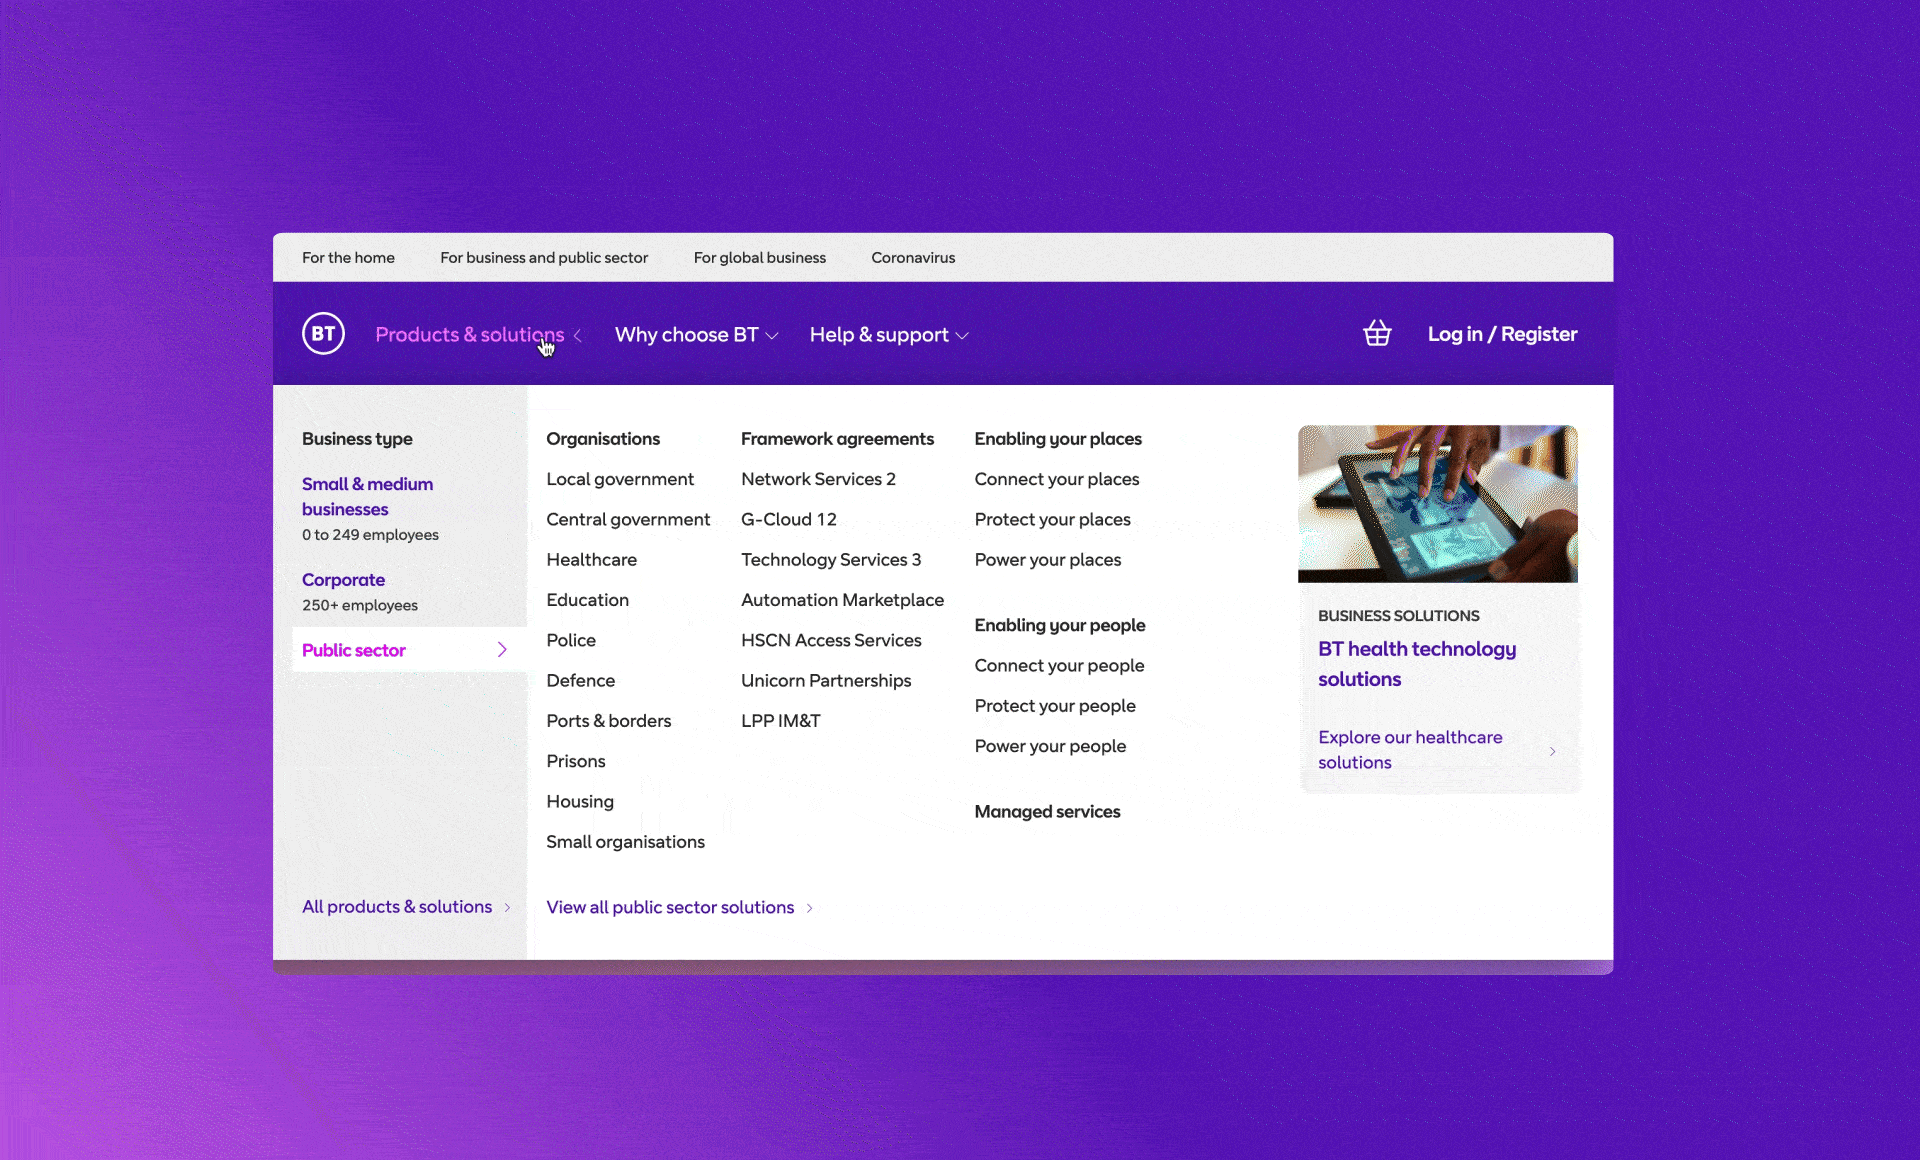Image resolution: width=1920 pixels, height=1160 pixels.
Task: Open For global business tab
Action: pyautogui.click(x=759, y=258)
